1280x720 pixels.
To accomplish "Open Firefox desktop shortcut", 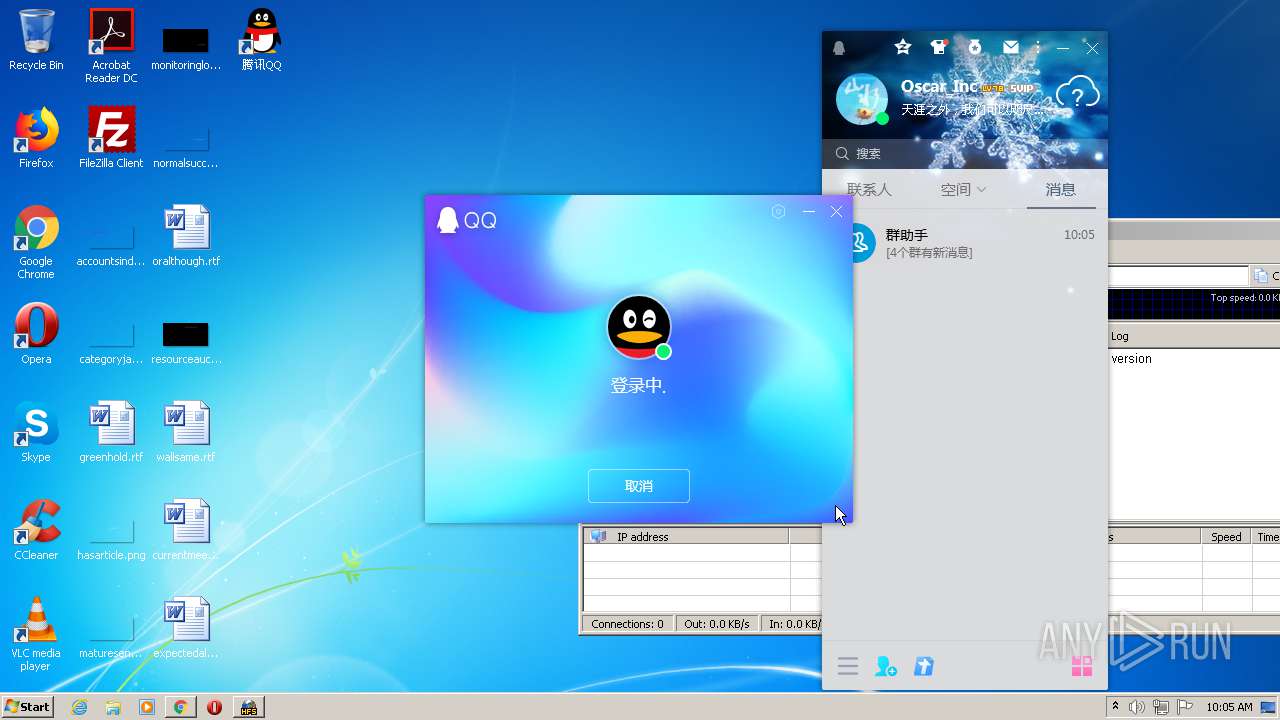I will click(x=36, y=138).
